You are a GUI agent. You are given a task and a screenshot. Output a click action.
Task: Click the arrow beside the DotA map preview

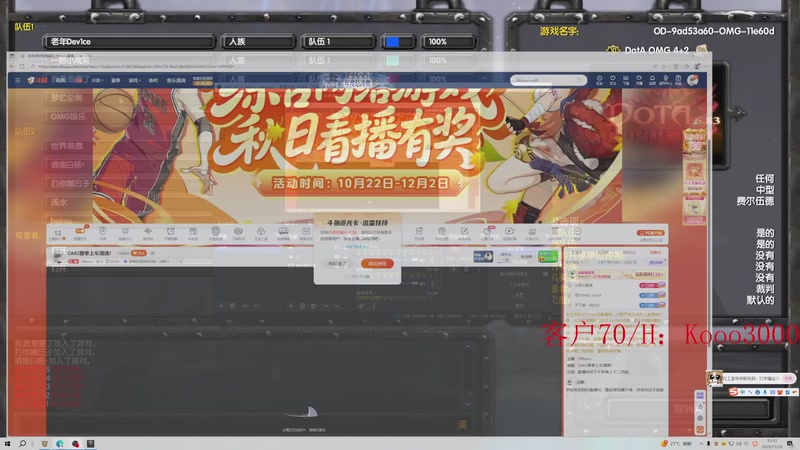[737, 112]
